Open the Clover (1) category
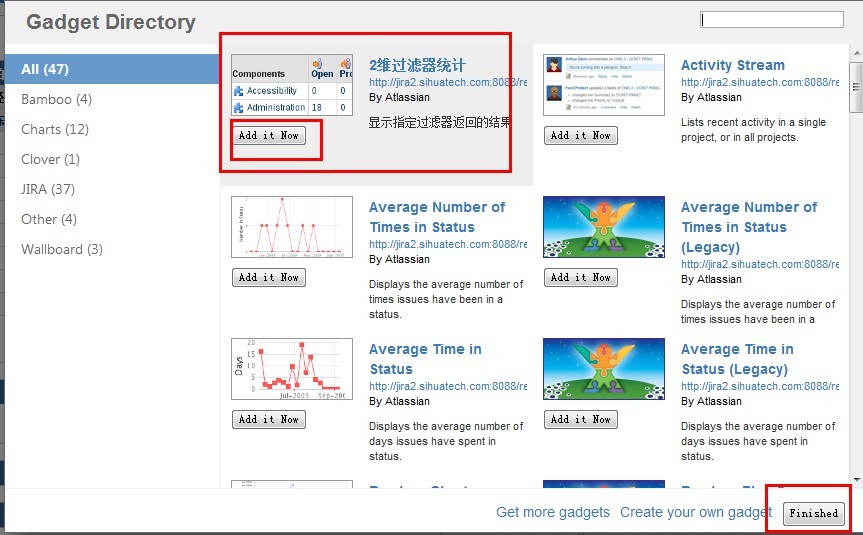This screenshot has height=535, width=863. tap(50, 159)
